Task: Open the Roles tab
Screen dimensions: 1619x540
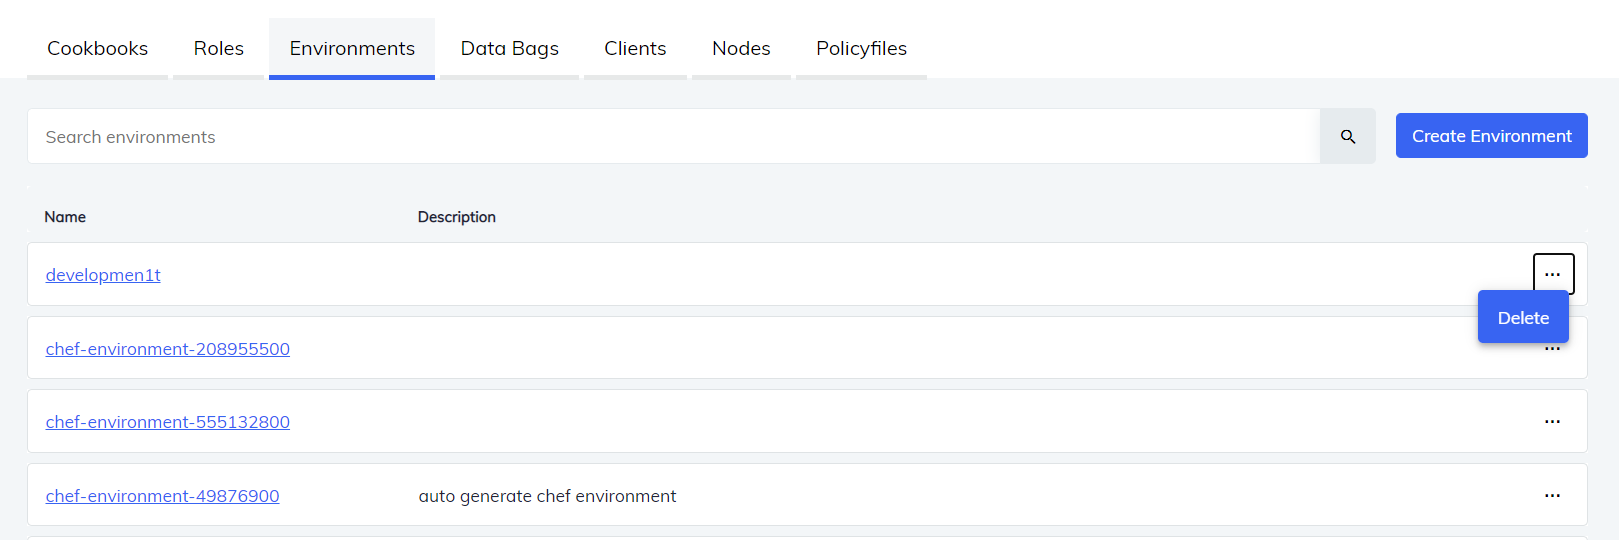Action: pyautogui.click(x=218, y=48)
